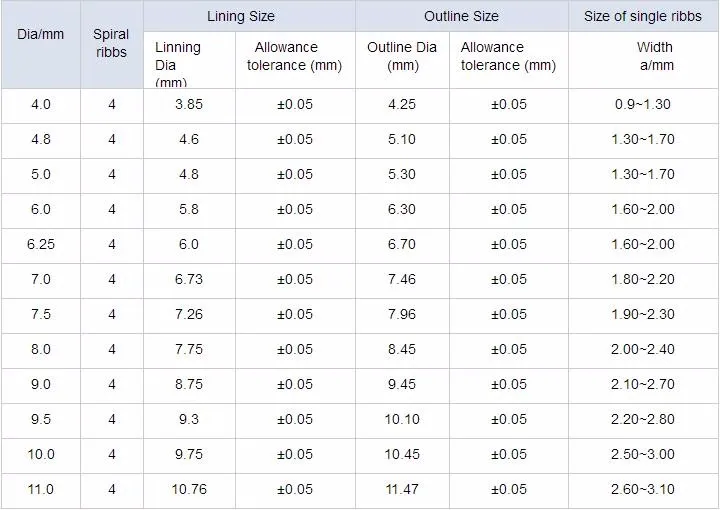
Task: Click the Dia/mm column header
Action: pos(41,34)
